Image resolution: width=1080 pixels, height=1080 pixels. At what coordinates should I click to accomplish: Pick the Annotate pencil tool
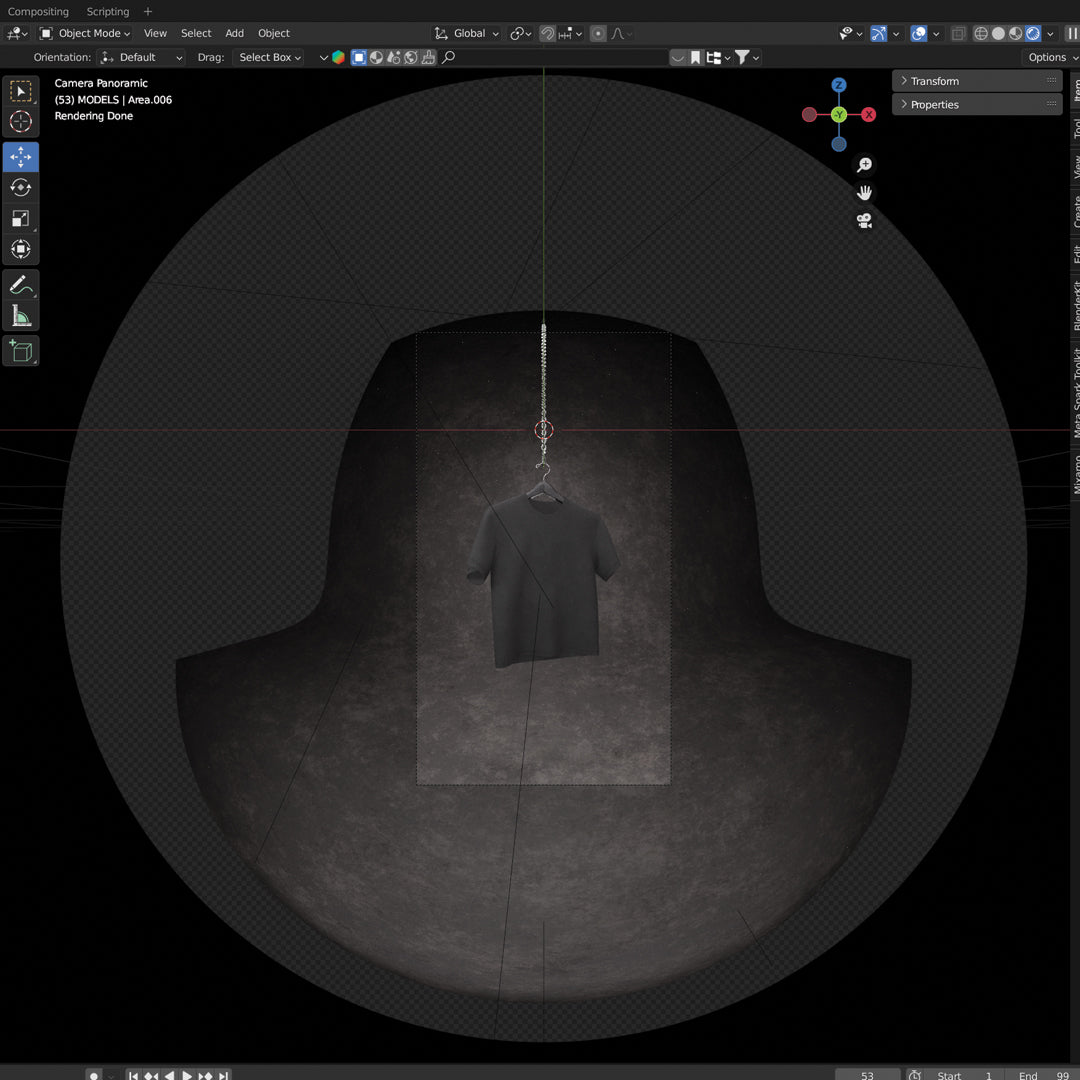(x=20, y=285)
